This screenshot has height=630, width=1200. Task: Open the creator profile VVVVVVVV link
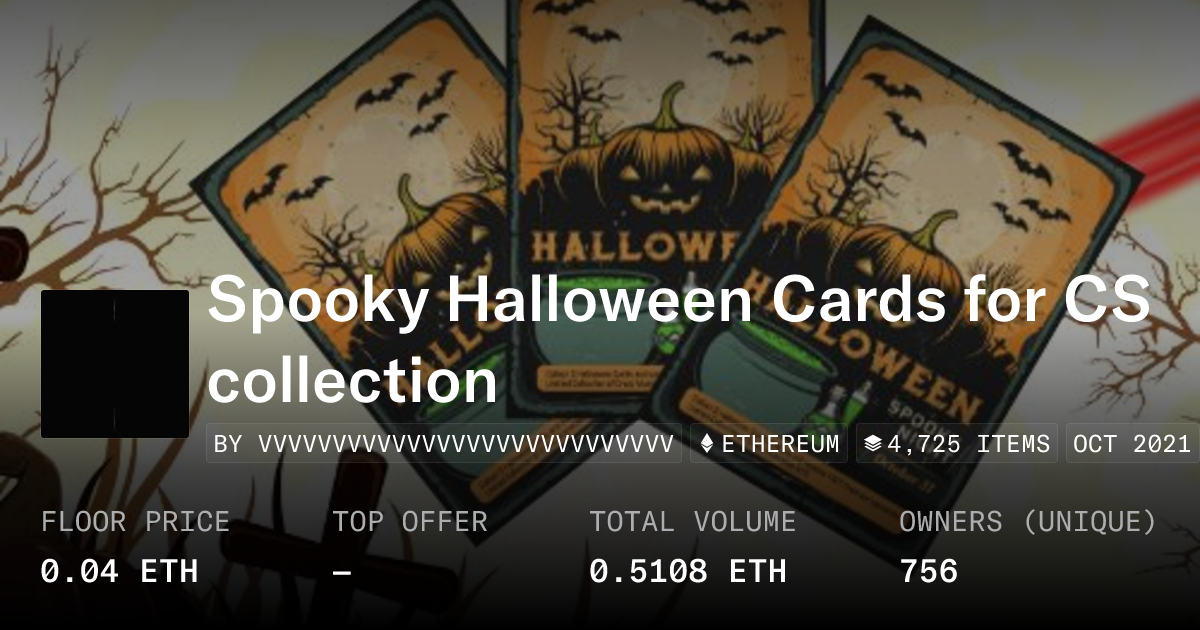click(x=444, y=444)
